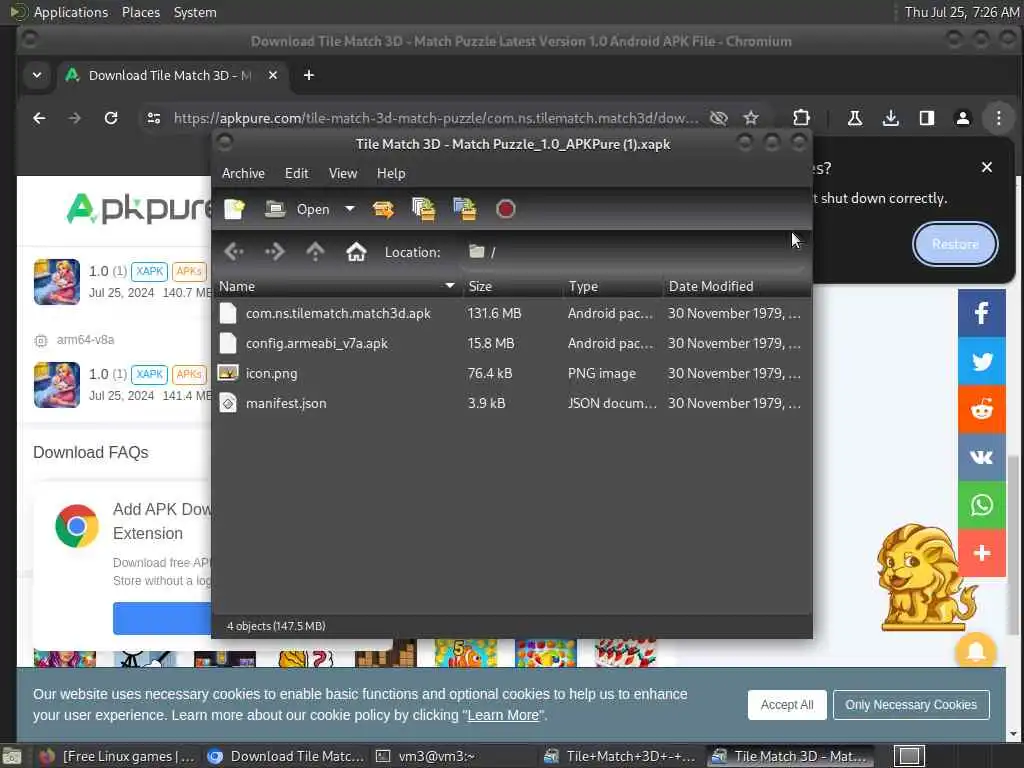This screenshot has height=768, width=1024.
Task: Switch to vm3@vm3 terminal in taskbar
Action: point(453,756)
